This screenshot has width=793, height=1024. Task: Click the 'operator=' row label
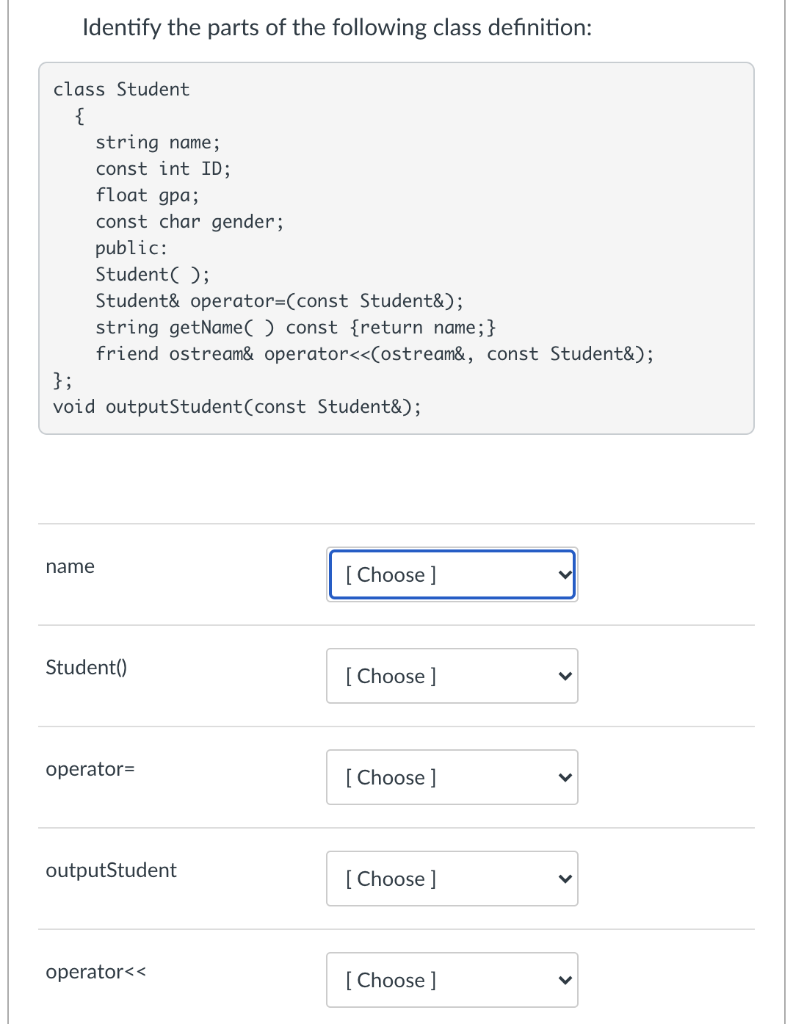[x=90, y=769]
